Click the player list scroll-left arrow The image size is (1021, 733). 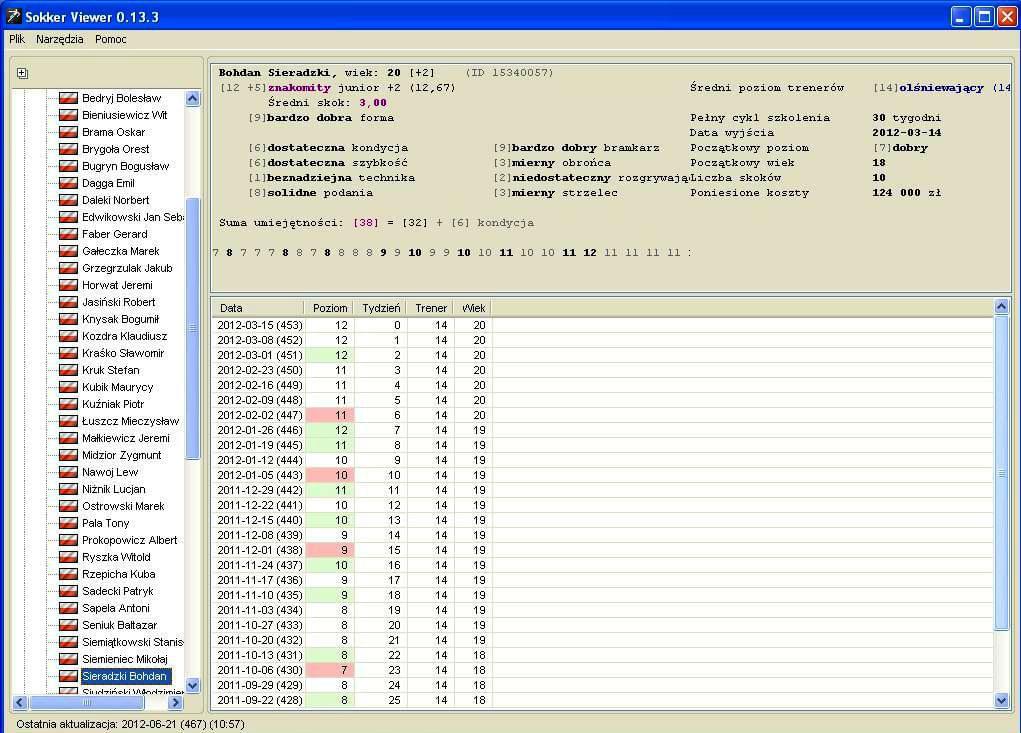point(20,702)
